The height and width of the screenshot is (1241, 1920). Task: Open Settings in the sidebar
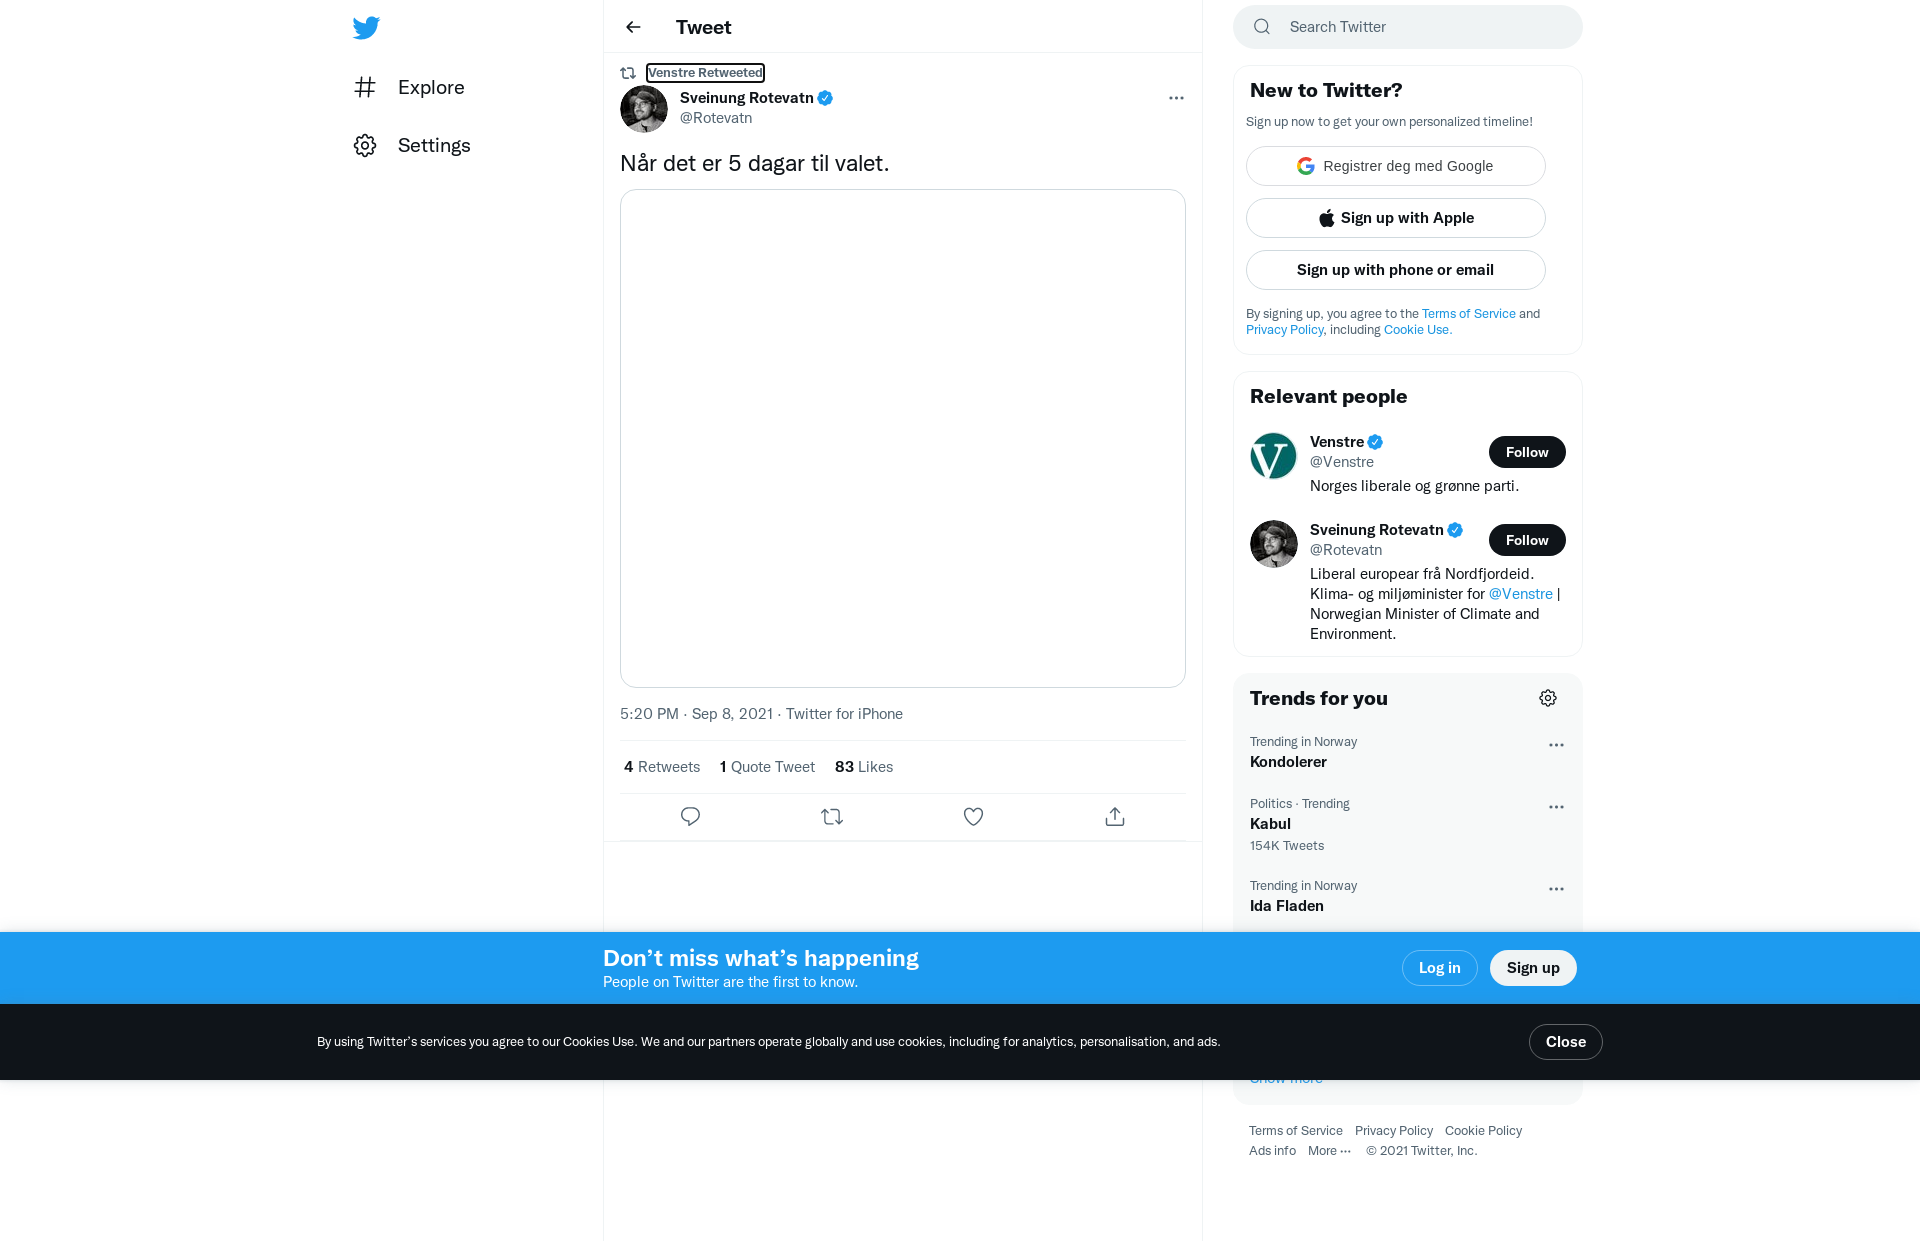click(x=412, y=145)
